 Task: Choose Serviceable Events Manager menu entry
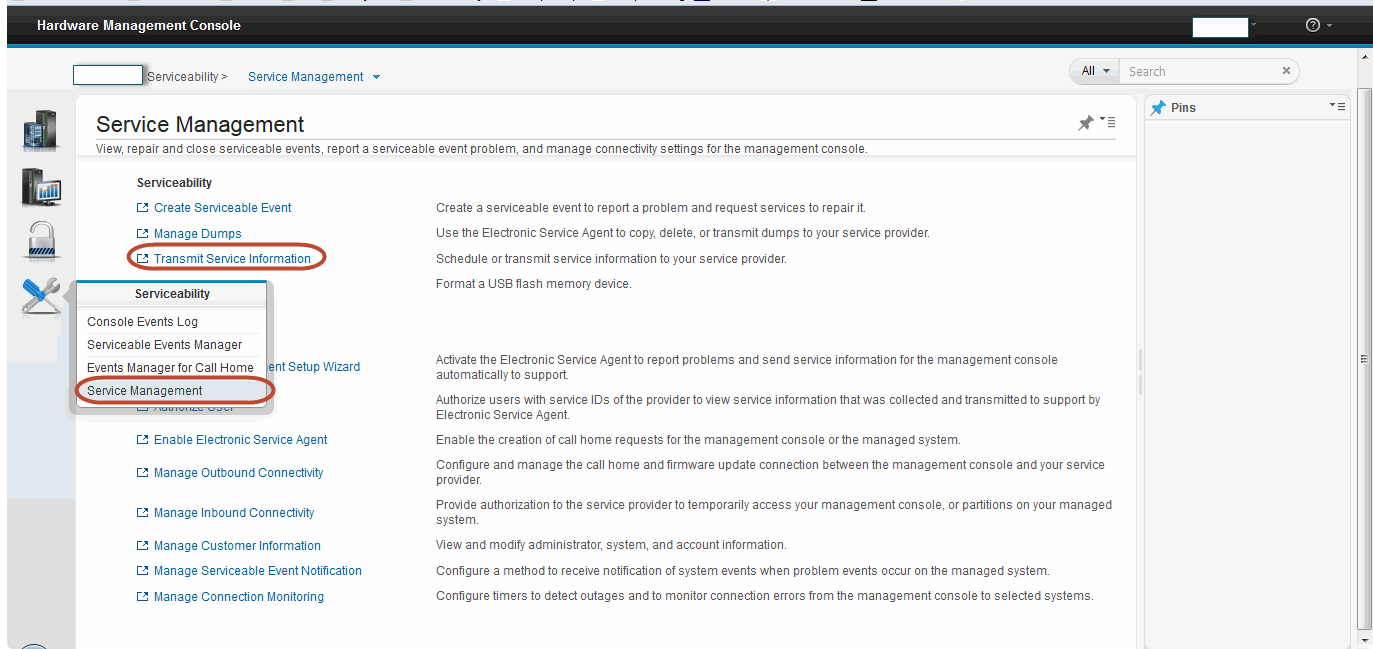(x=164, y=345)
